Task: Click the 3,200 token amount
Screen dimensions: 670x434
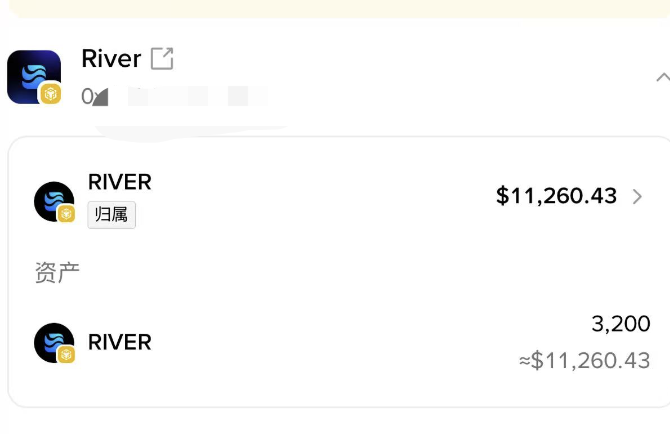Action: [620, 324]
